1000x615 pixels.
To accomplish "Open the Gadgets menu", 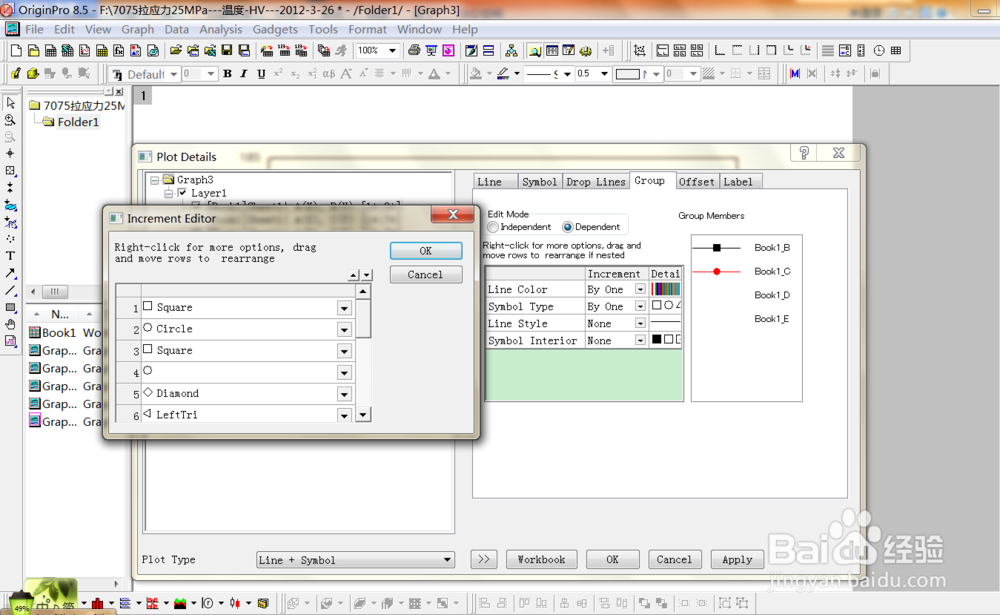I will pos(275,29).
